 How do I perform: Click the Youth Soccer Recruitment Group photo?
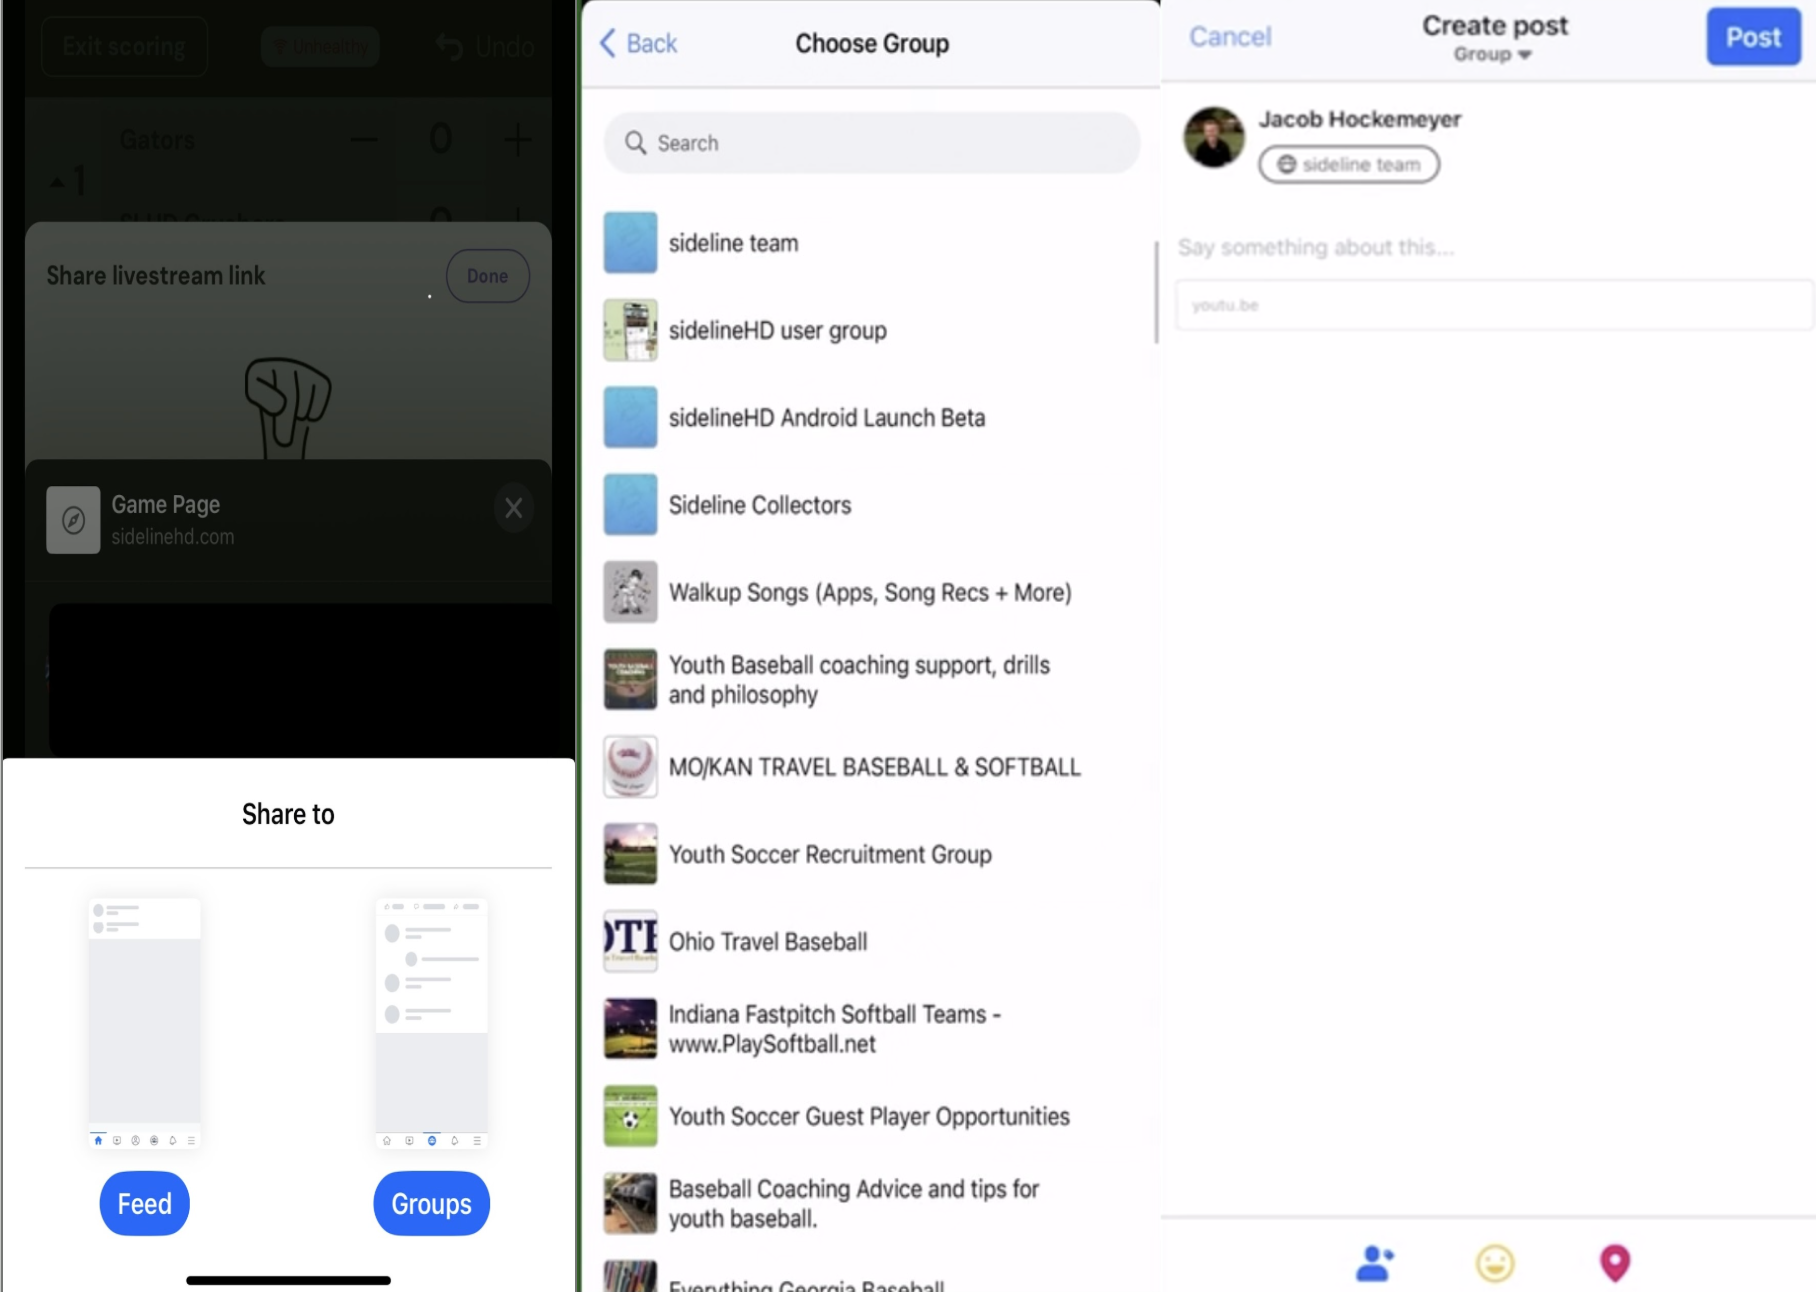tap(630, 854)
